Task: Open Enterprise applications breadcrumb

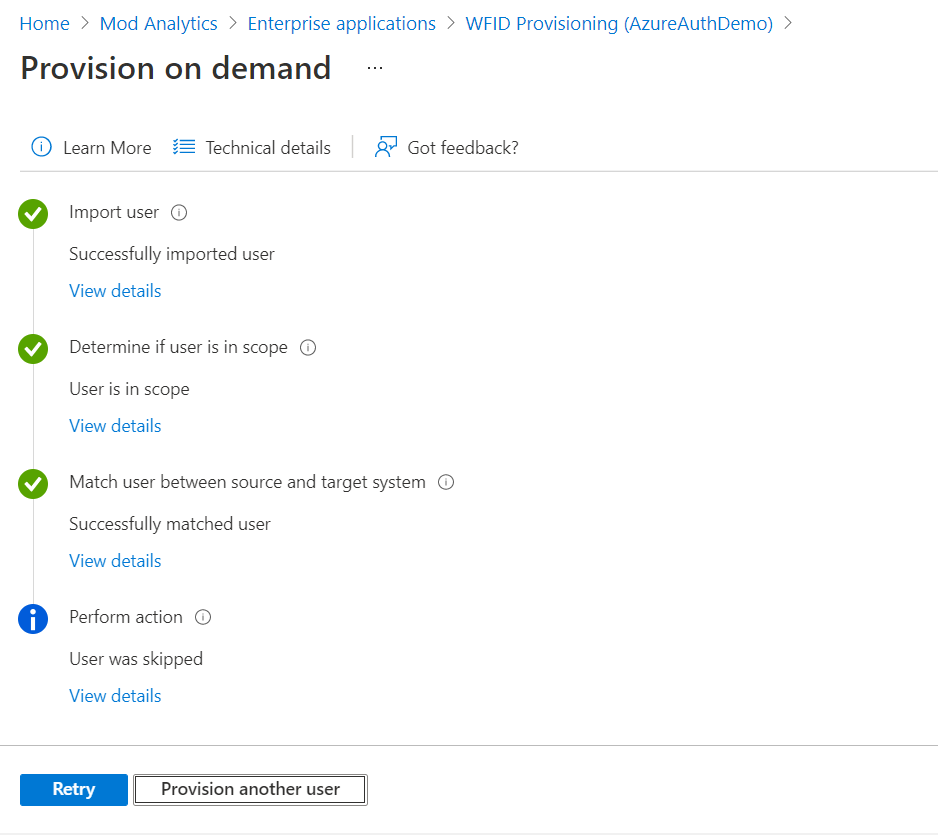Action: pyautogui.click(x=342, y=23)
